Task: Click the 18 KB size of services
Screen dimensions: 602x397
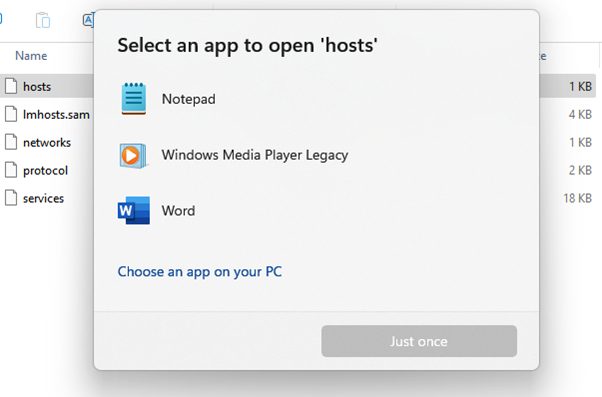Action: [x=577, y=198]
